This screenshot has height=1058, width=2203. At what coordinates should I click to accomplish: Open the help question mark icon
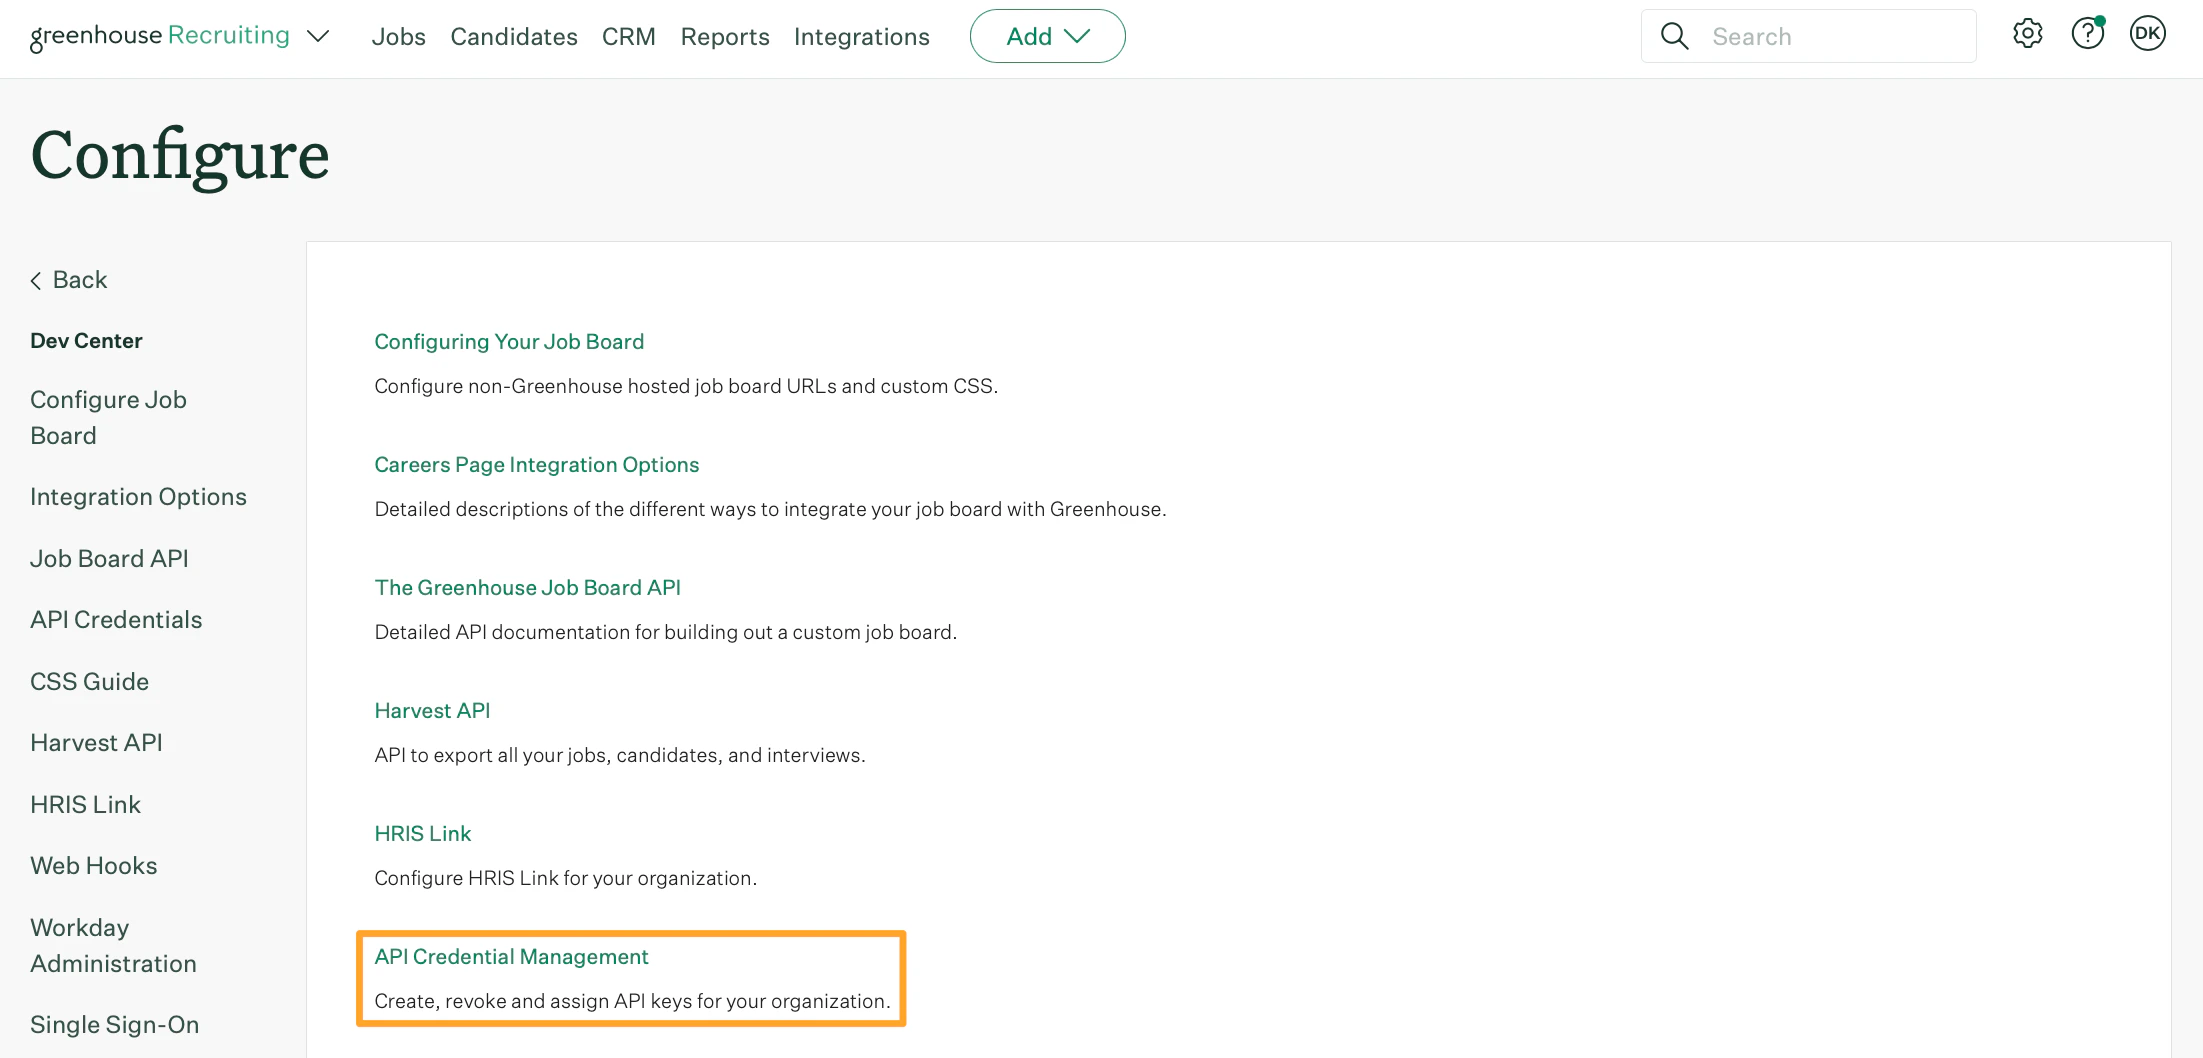[x=2087, y=34]
